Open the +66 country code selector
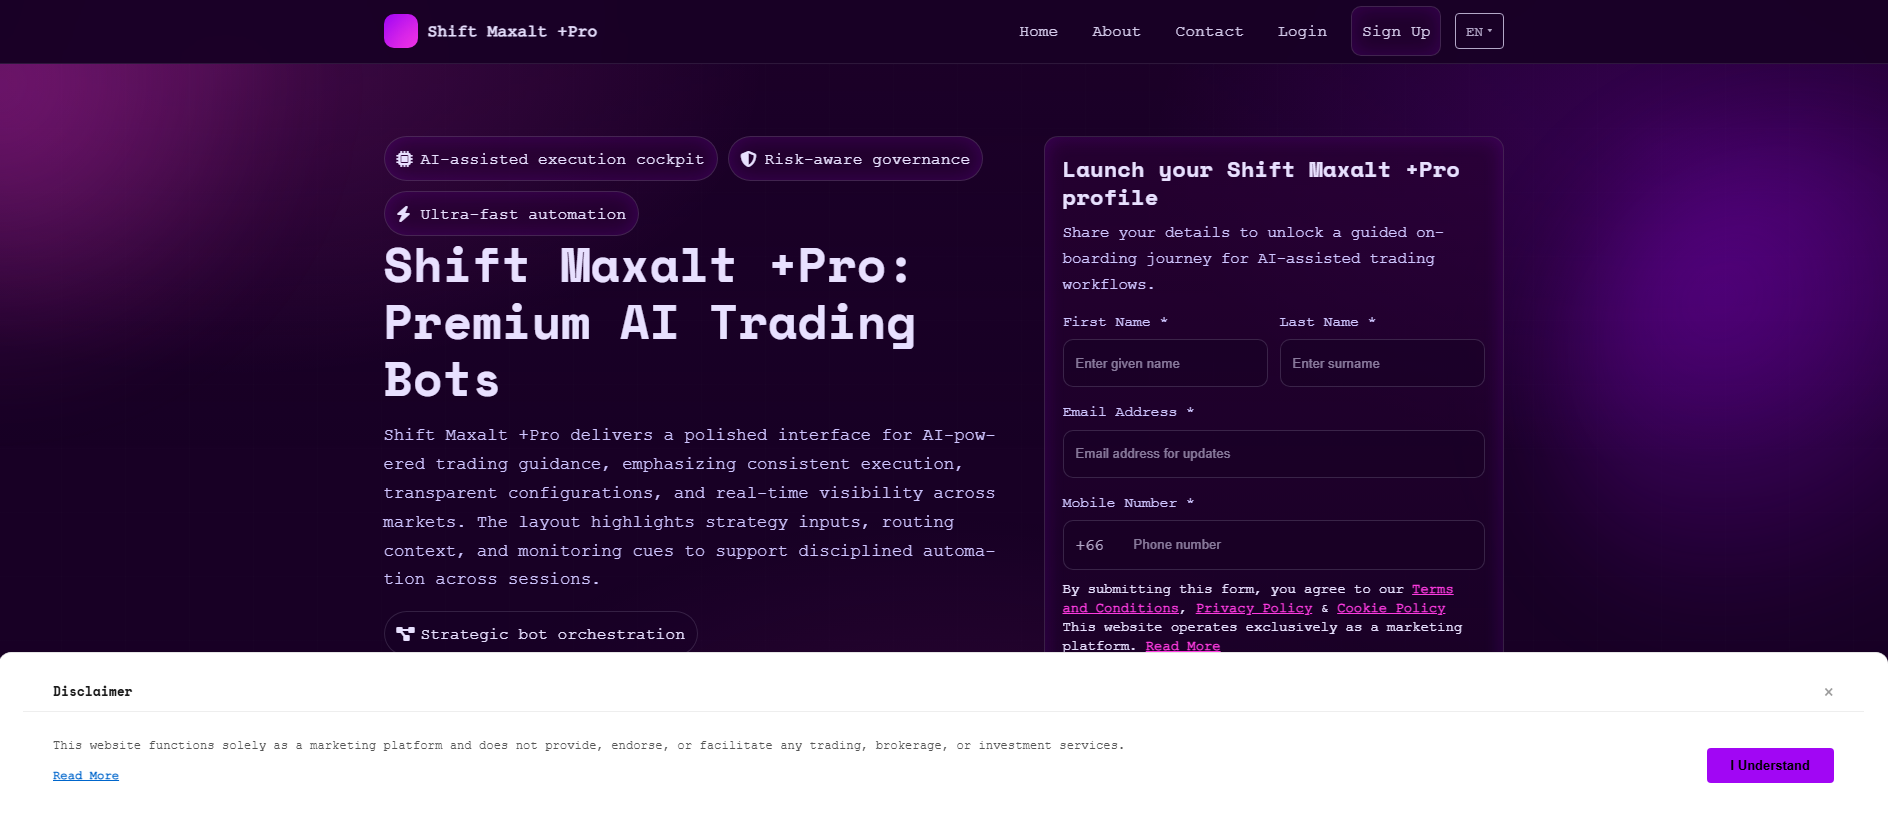This screenshot has width=1888, height=818. tap(1090, 545)
